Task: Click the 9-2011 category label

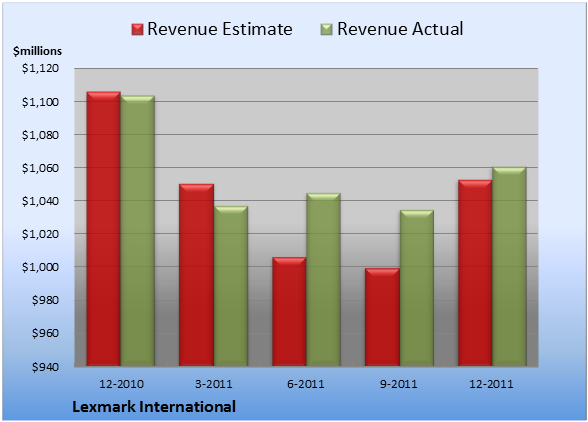Action: coord(398,384)
